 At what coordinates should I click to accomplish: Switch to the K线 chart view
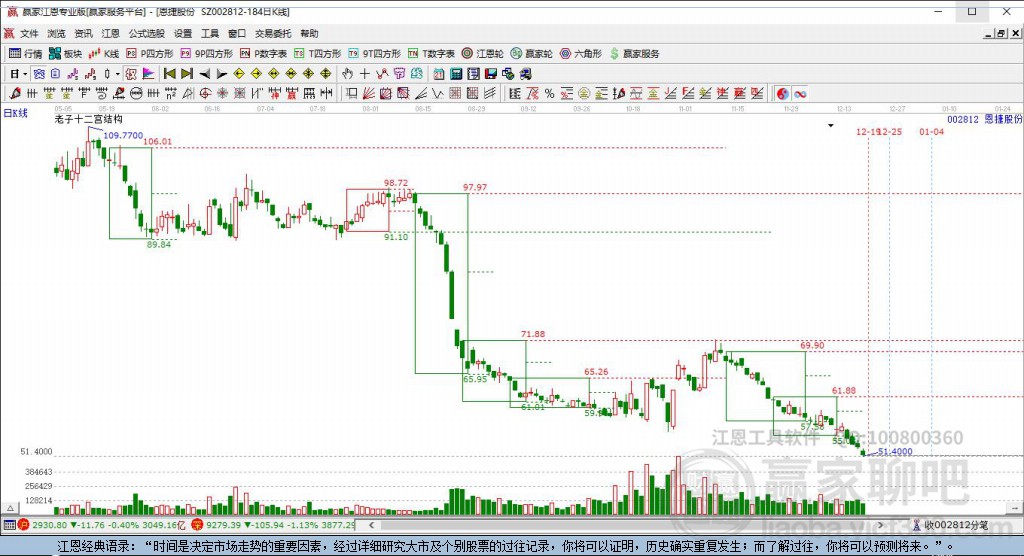pos(104,54)
